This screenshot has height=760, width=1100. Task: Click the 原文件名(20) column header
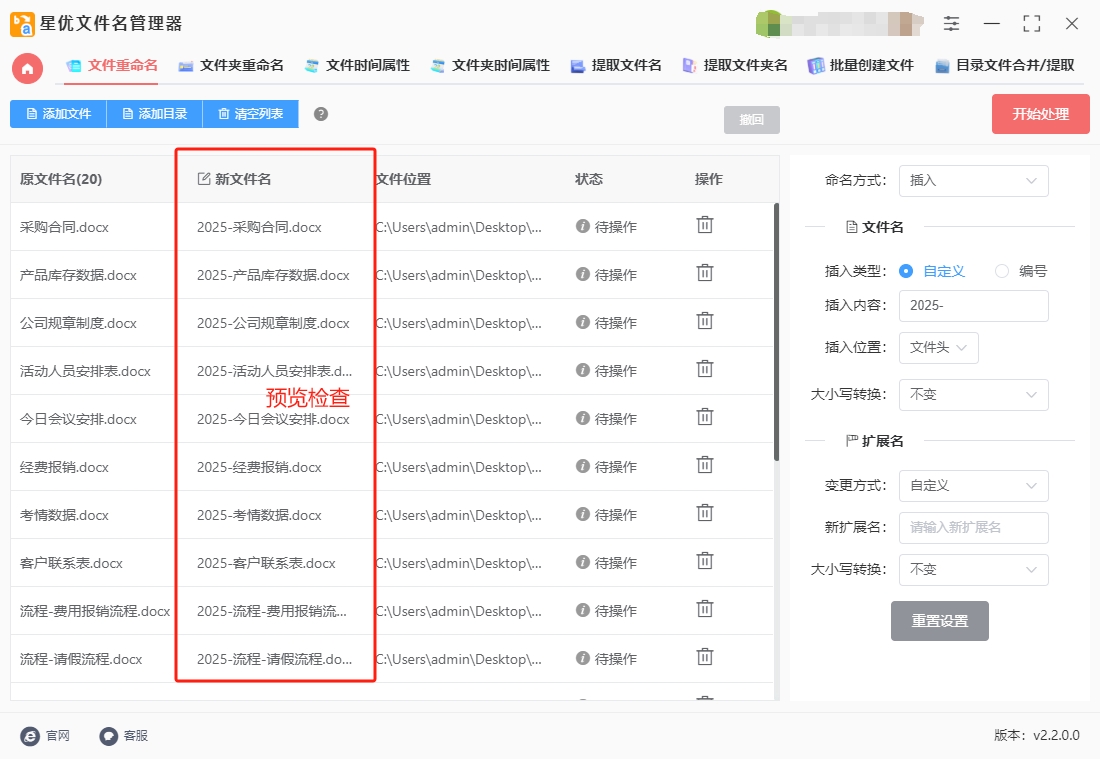pyautogui.click(x=61, y=179)
